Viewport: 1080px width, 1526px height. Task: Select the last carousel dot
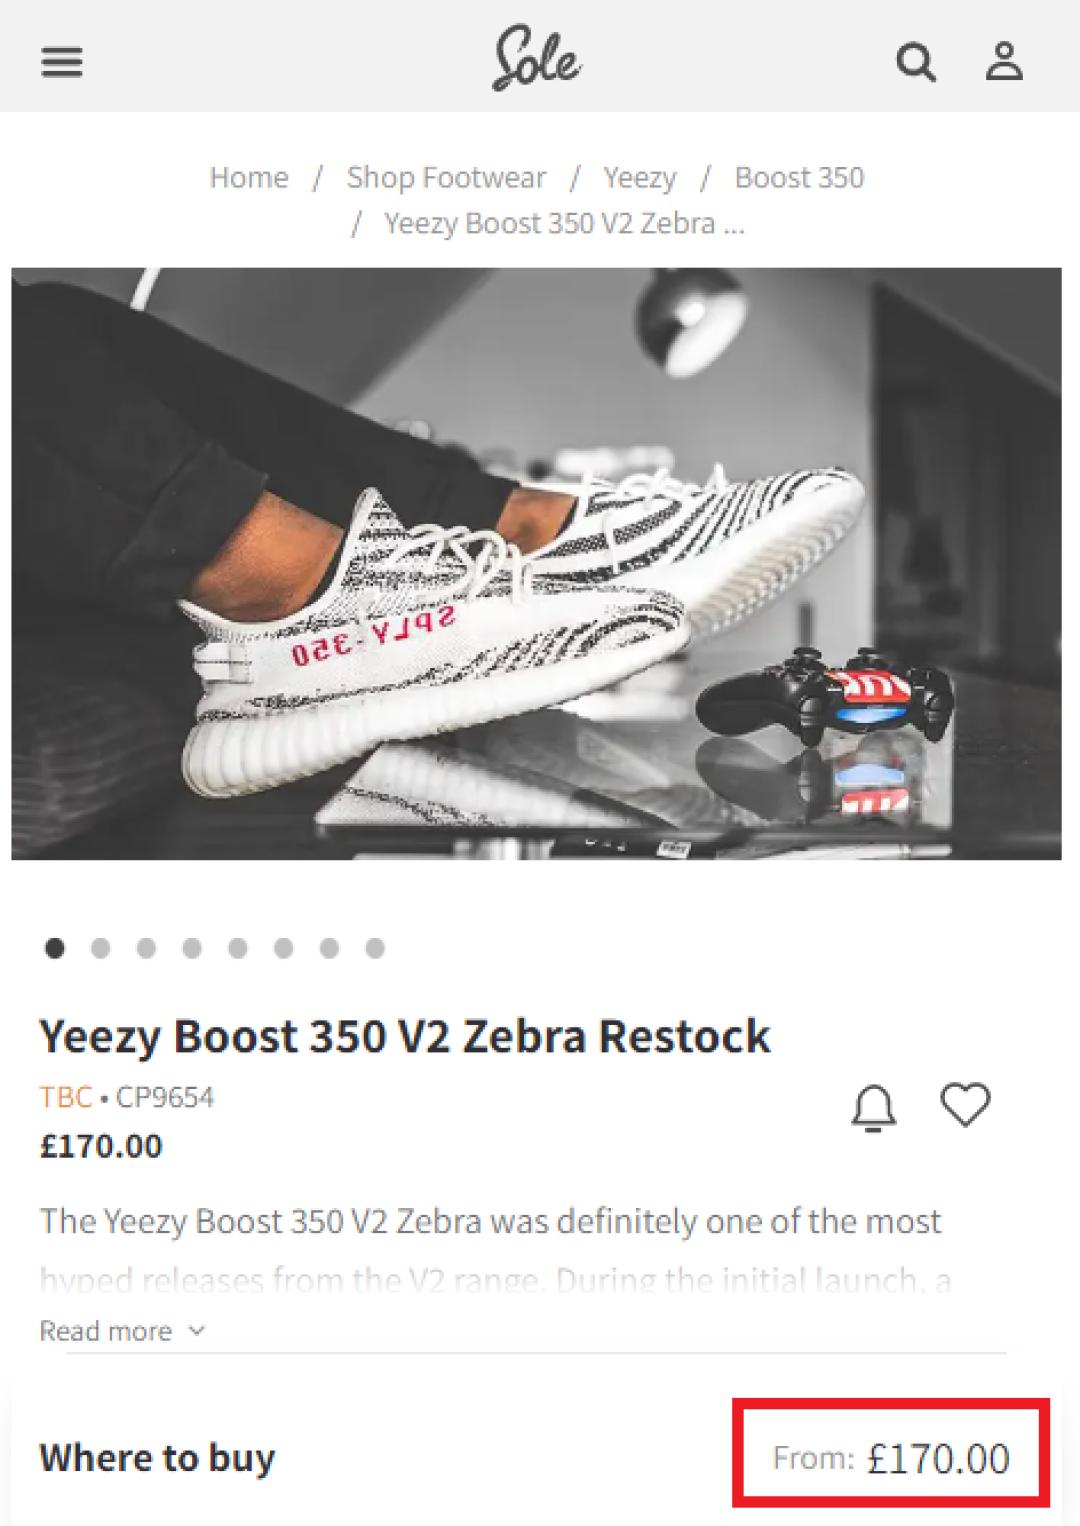(x=375, y=948)
